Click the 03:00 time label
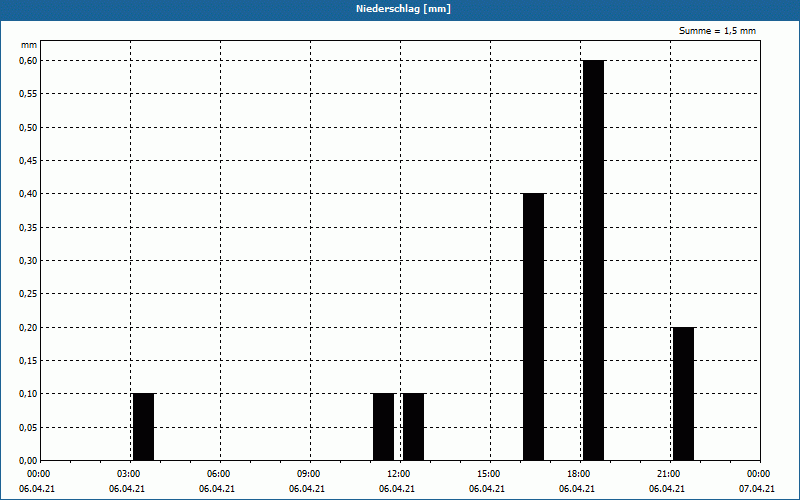 tap(129, 474)
